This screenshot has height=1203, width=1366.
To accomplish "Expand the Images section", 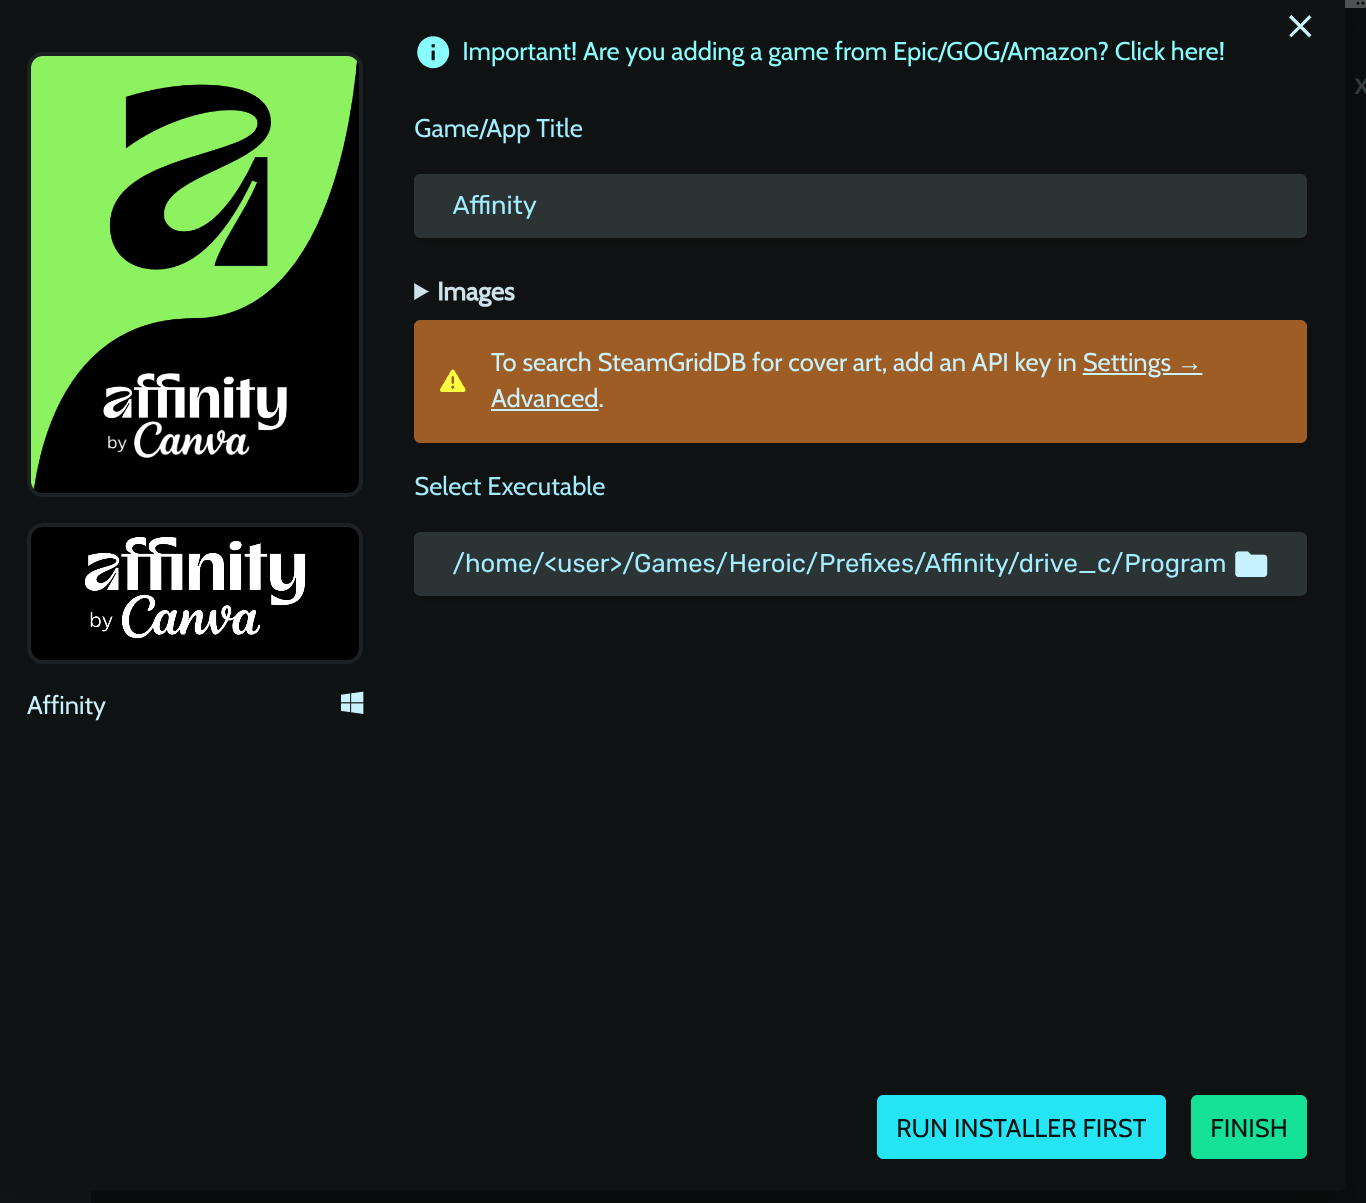I will click(x=465, y=292).
